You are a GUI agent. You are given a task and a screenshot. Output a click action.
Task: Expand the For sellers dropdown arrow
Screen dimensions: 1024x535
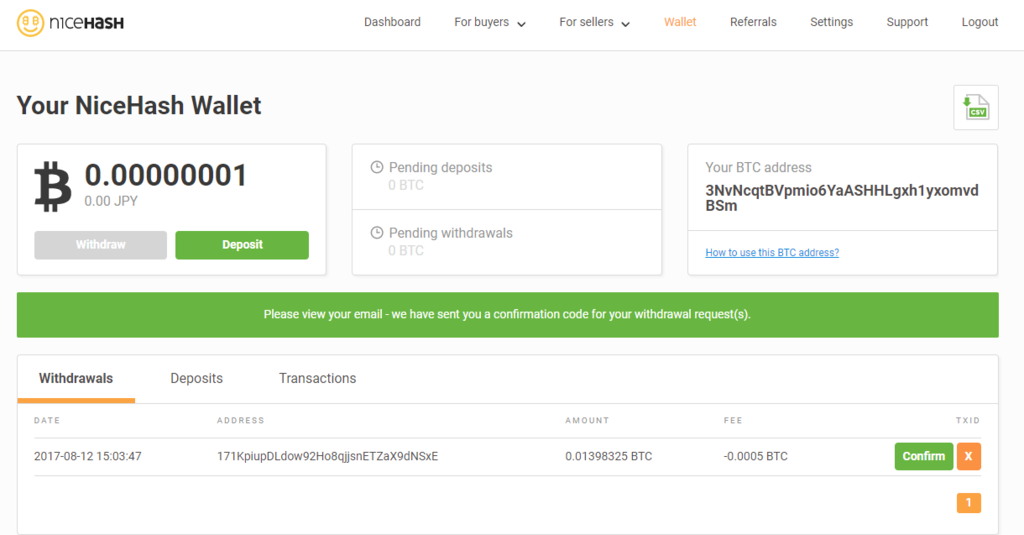tap(625, 24)
